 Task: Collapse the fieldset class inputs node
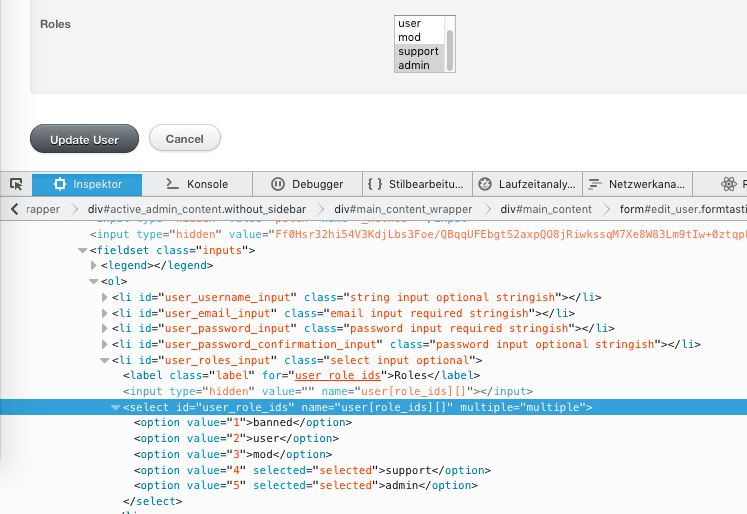click(82, 250)
